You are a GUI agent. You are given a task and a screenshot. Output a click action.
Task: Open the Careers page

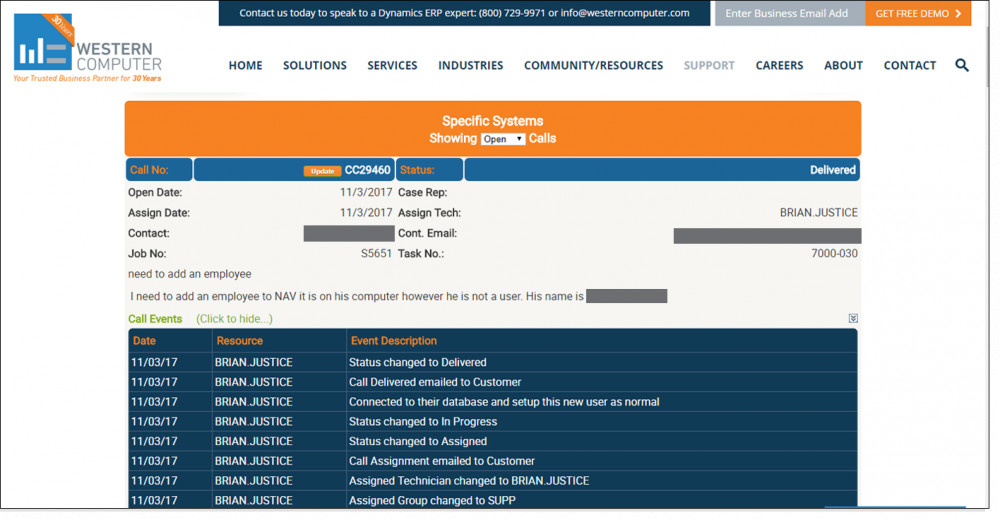[779, 65]
